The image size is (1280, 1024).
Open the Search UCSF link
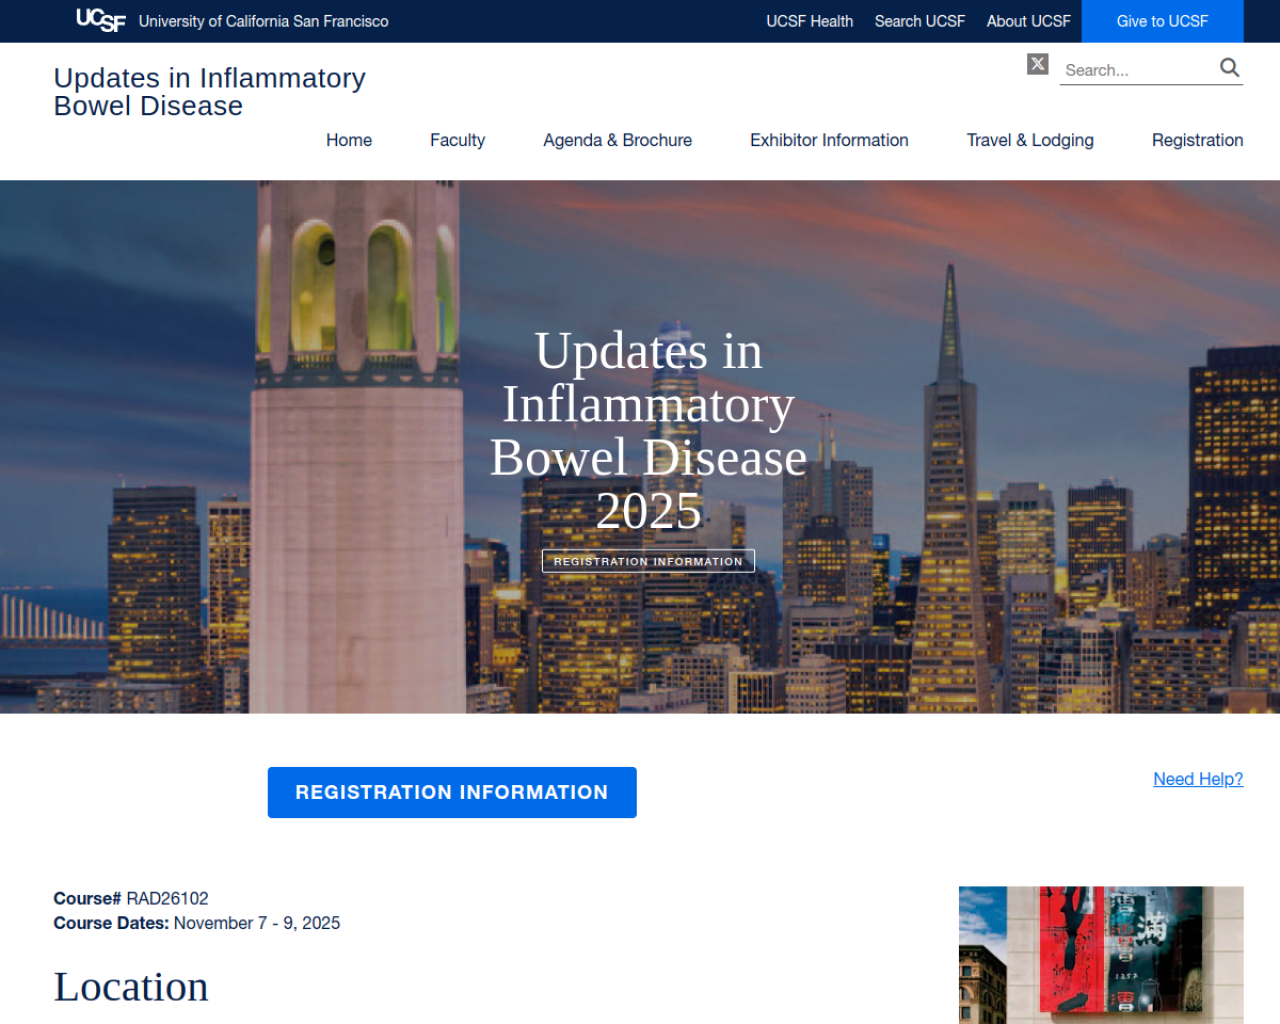919,21
